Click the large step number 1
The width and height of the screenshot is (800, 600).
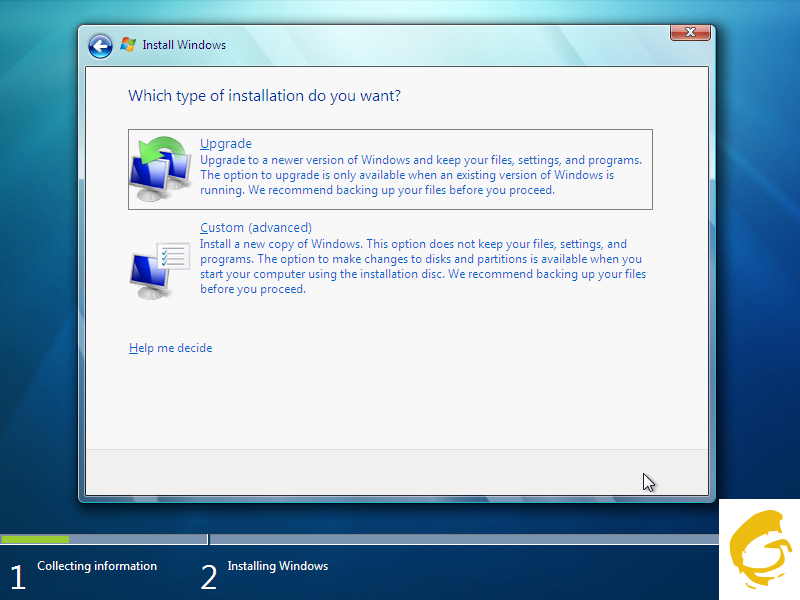pyautogui.click(x=16, y=577)
